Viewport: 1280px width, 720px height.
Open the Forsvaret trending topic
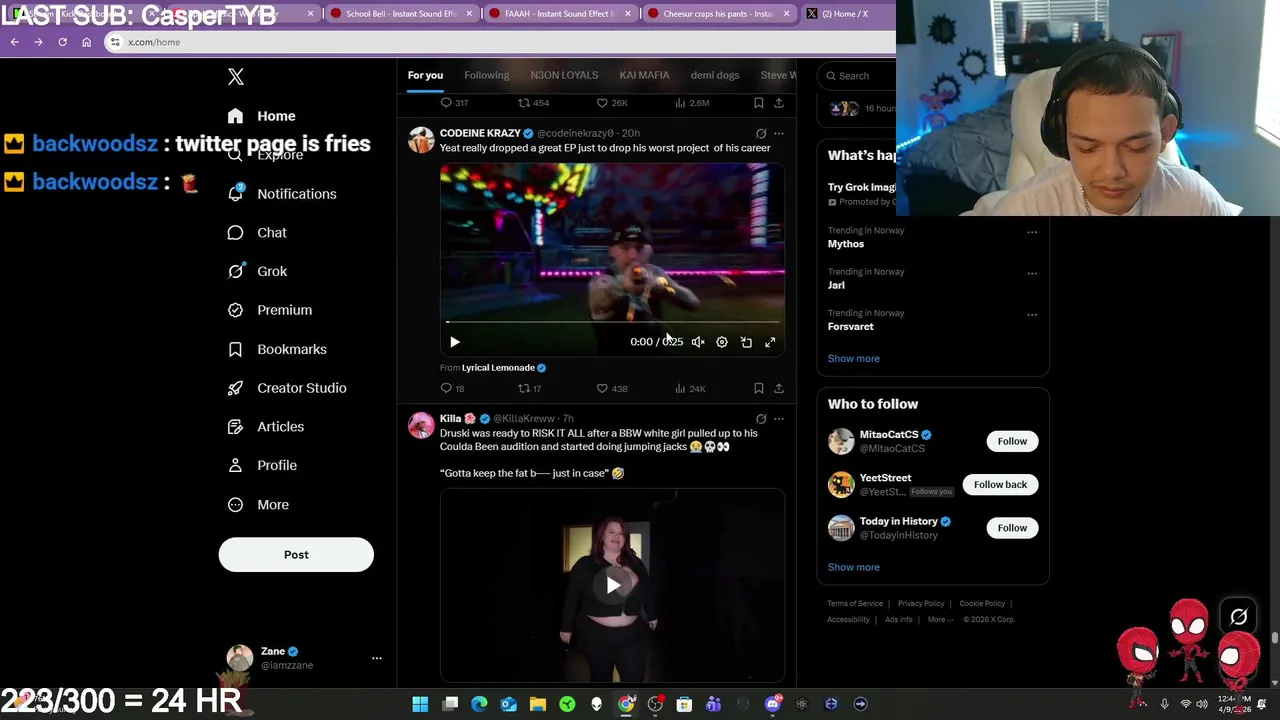pos(850,327)
